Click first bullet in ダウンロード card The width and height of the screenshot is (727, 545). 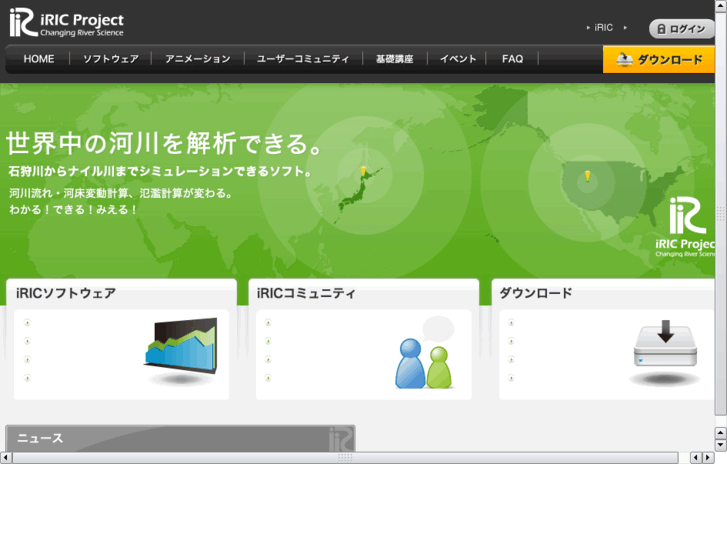pos(511,322)
